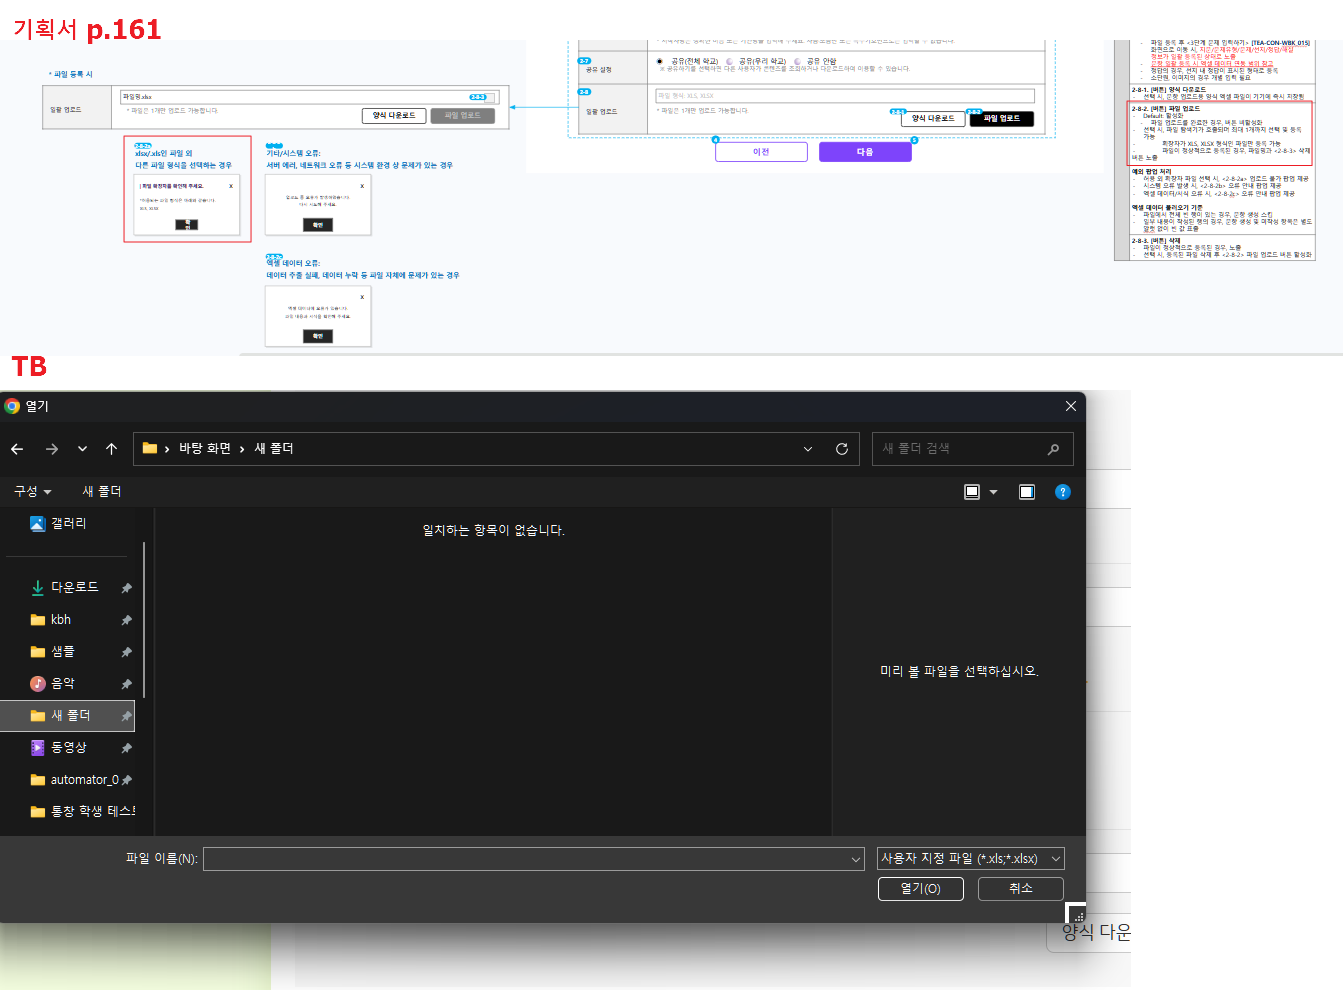Click the purple 다음 button in the mockup
1343x990 pixels.
click(x=865, y=152)
